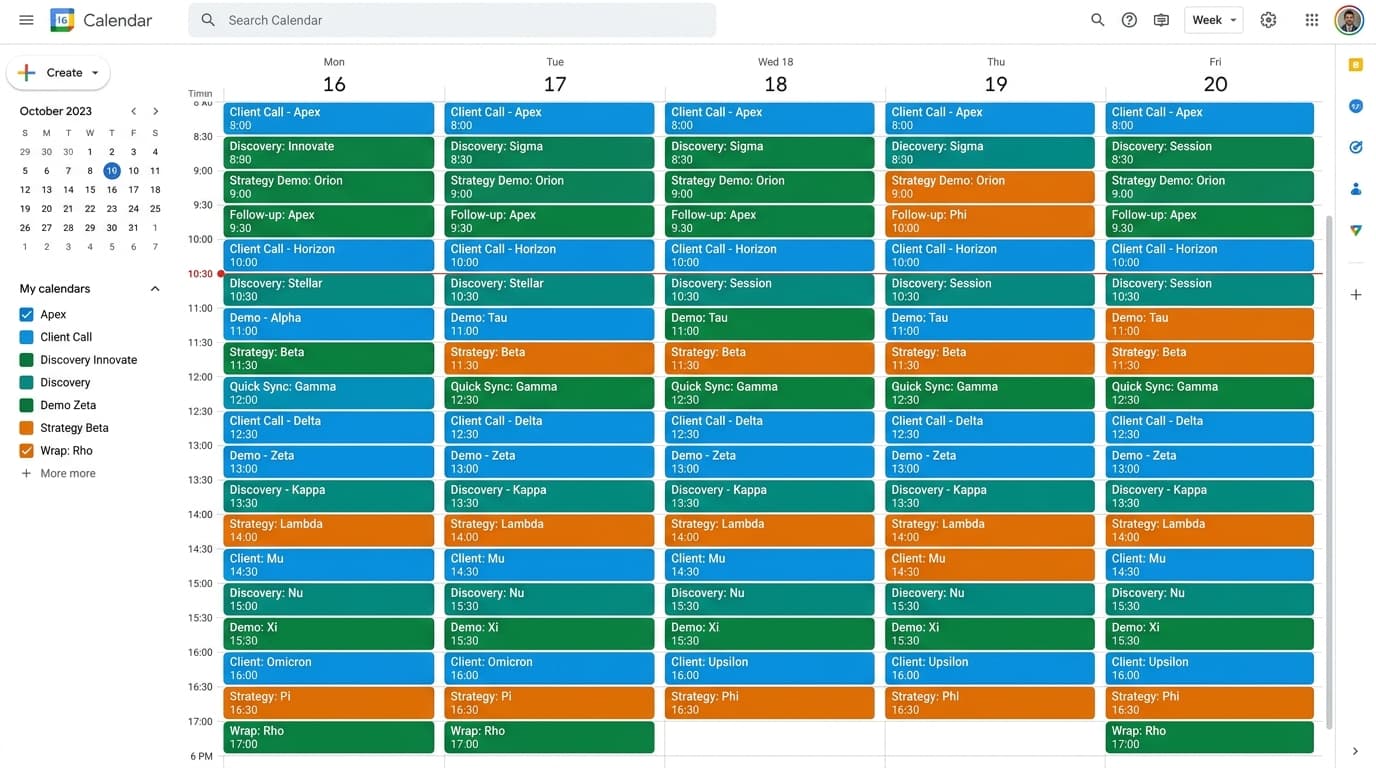Open Friday's Wrap: Rho event
1376x768 pixels.
(x=1210, y=737)
